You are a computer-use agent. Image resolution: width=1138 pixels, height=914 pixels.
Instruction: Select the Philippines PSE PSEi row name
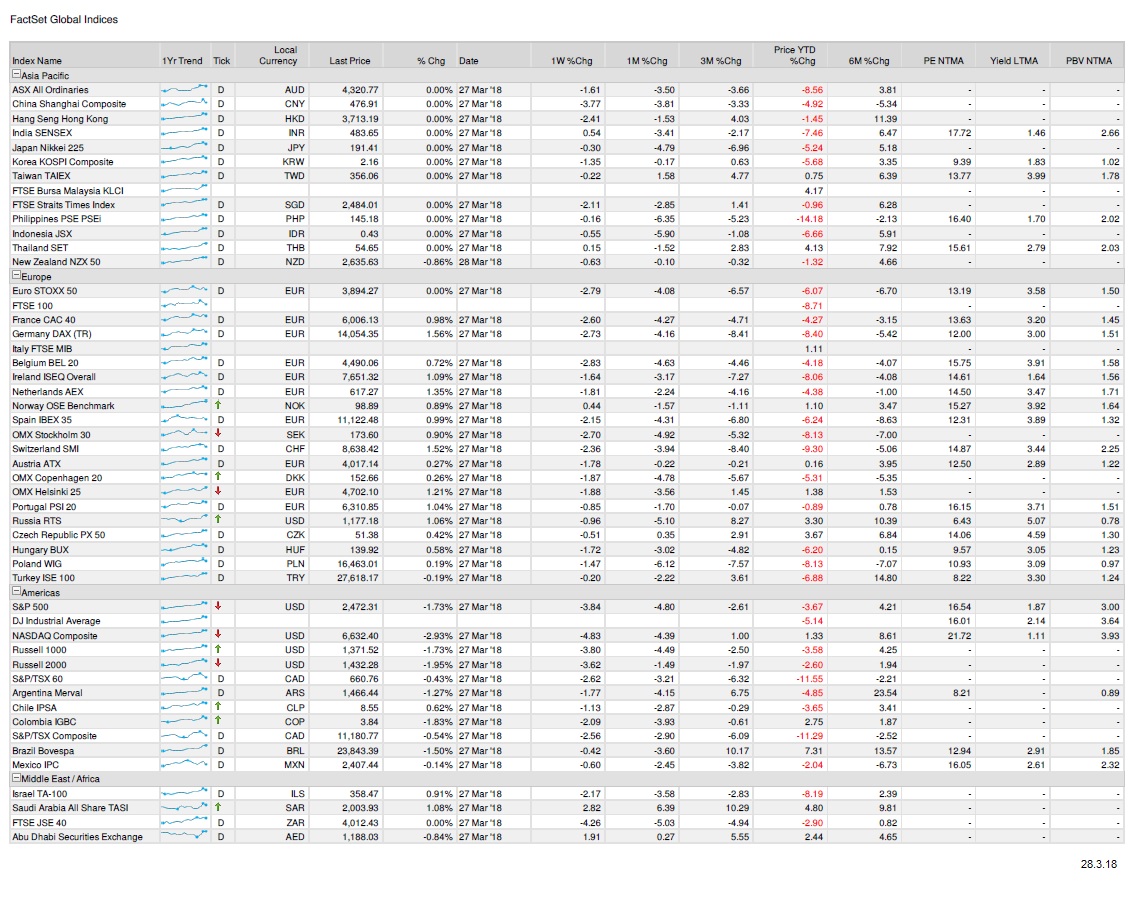57,219
